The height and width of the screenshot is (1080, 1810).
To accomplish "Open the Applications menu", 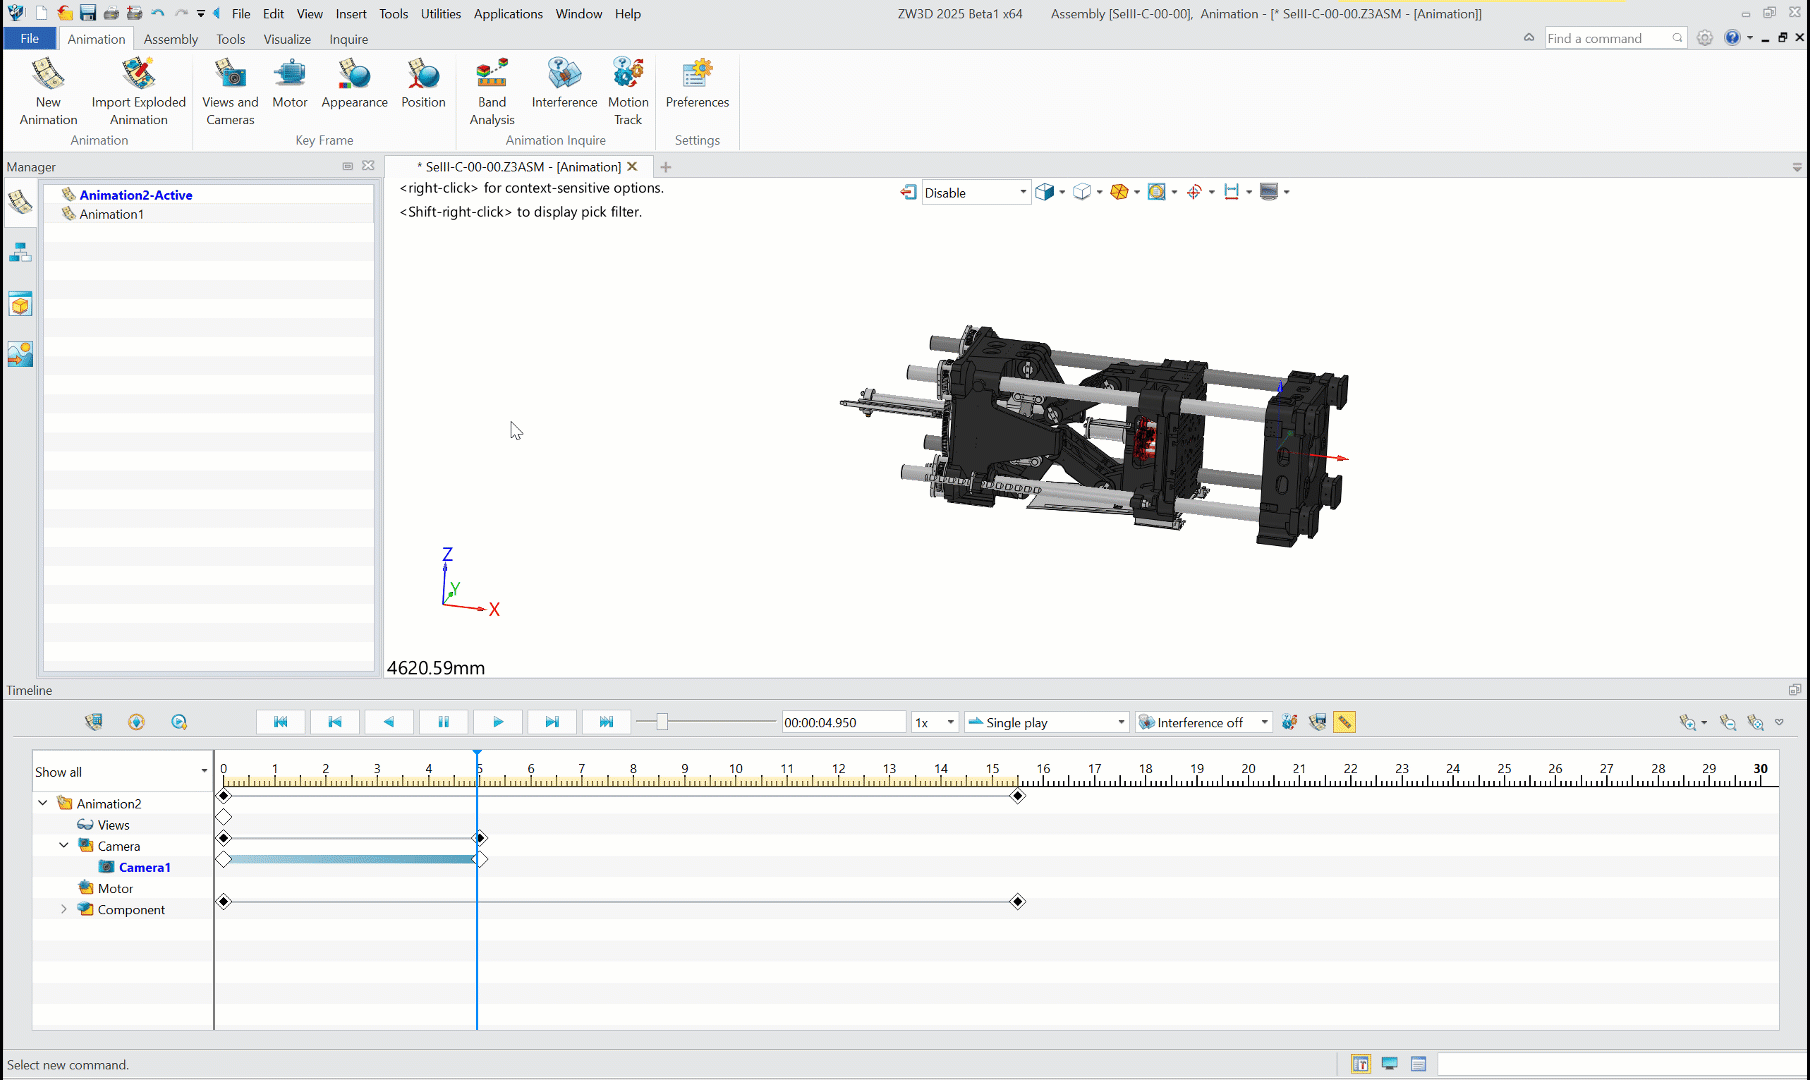I will (x=508, y=13).
